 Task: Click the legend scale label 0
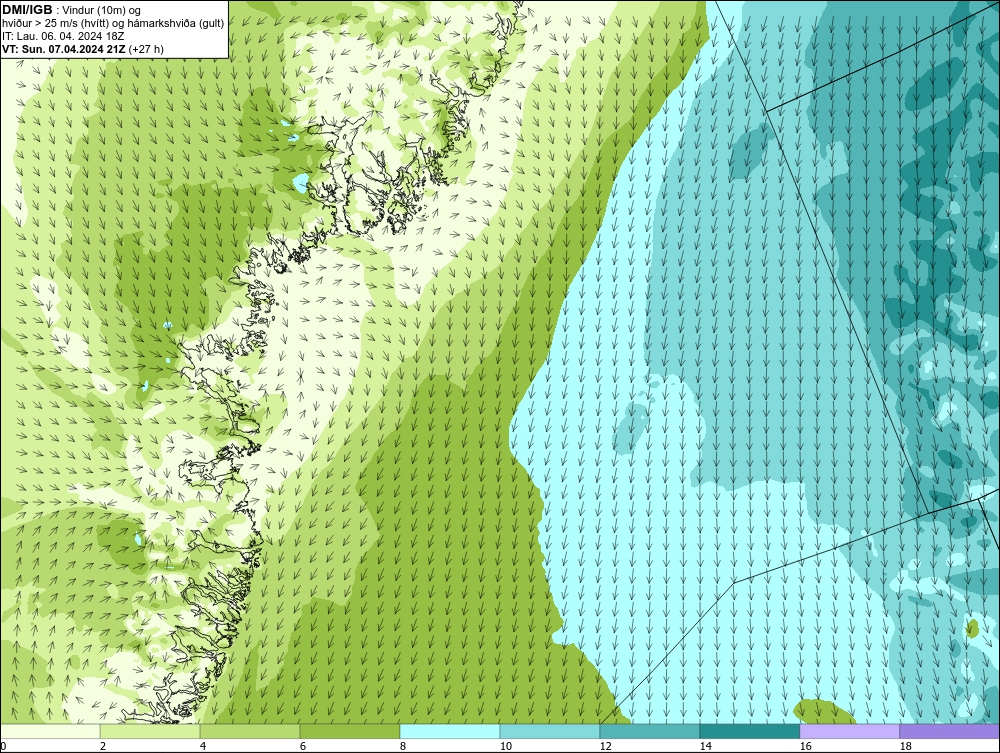point(3,747)
